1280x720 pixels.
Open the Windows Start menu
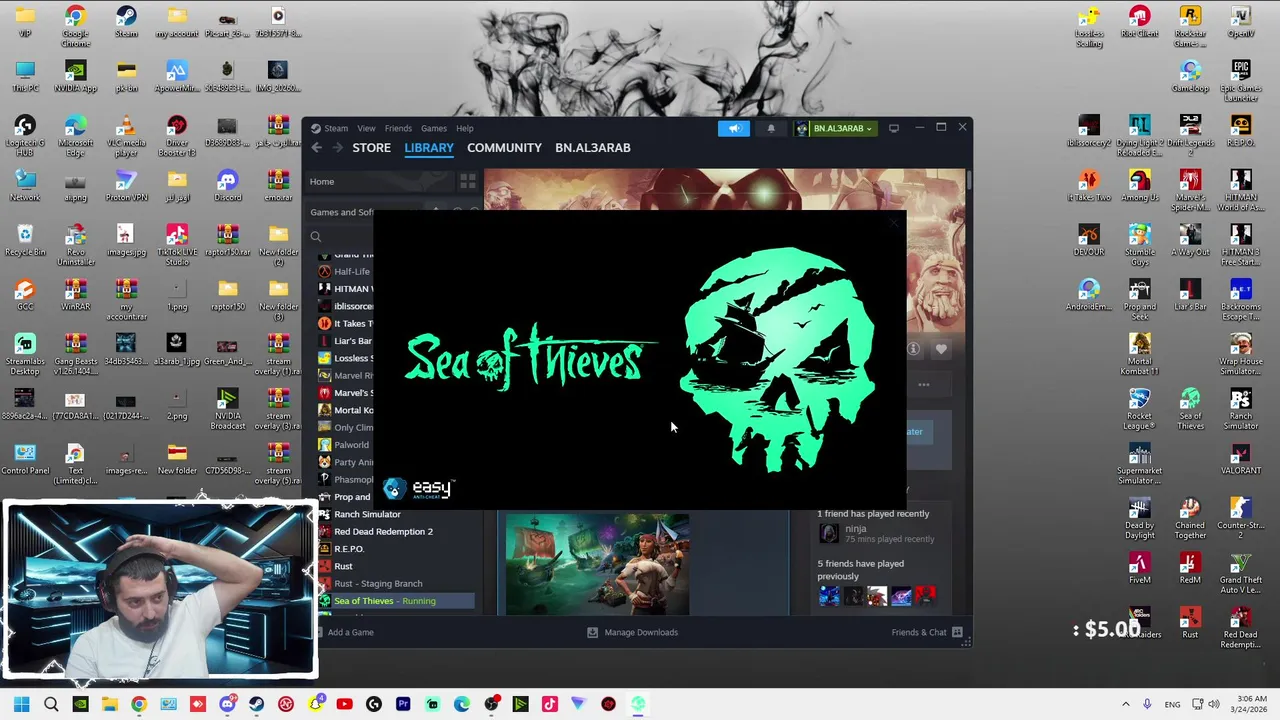click(x=21, y=704)
